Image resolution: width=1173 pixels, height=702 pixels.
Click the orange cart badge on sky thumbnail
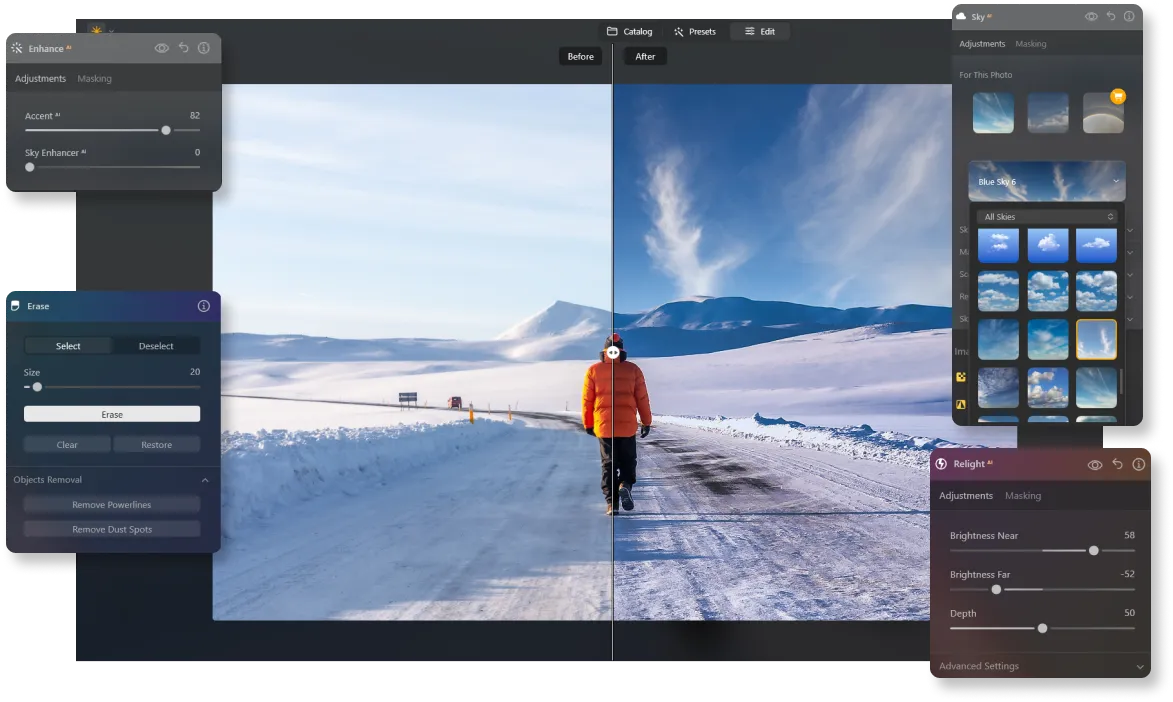[1118, 96]
